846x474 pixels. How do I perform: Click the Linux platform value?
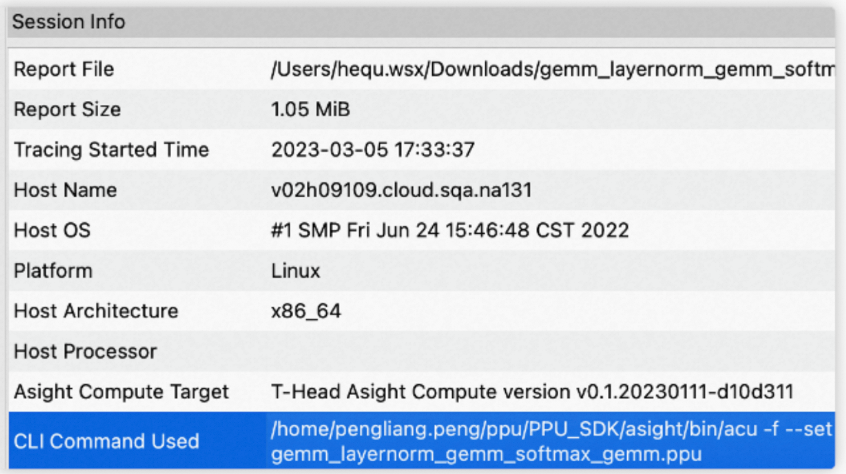tap(296, 271)
